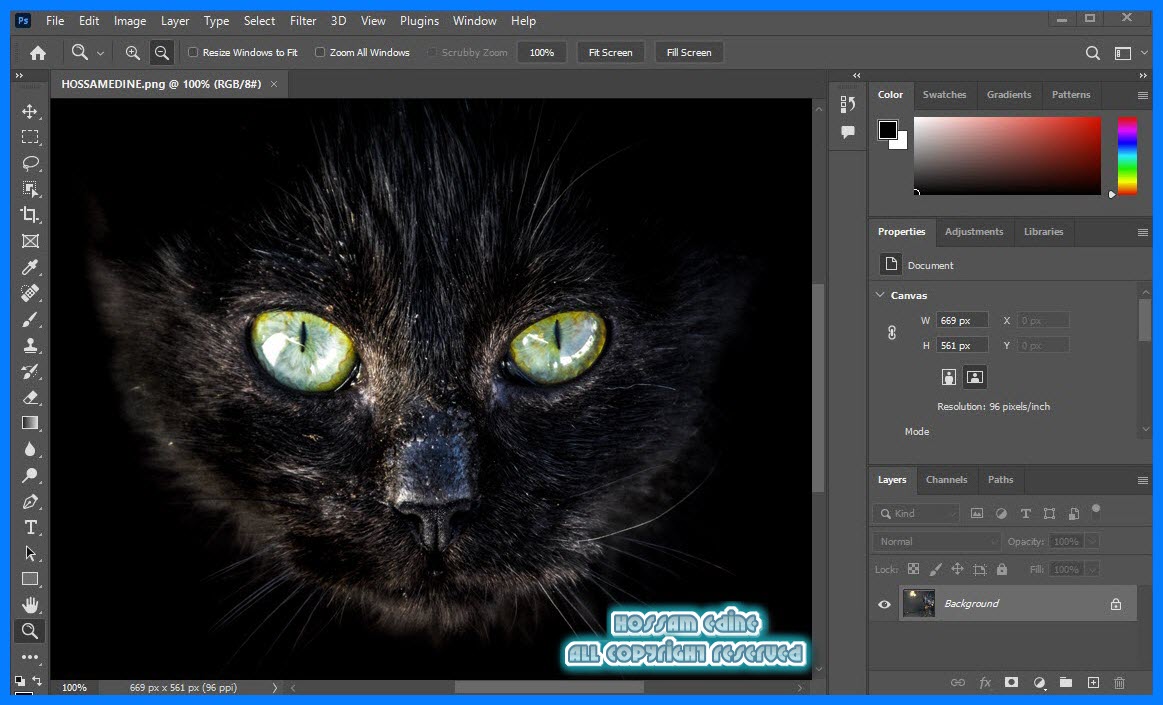Open the Search icon at top right
The image size is (1163, 705).
point(1093,53)
